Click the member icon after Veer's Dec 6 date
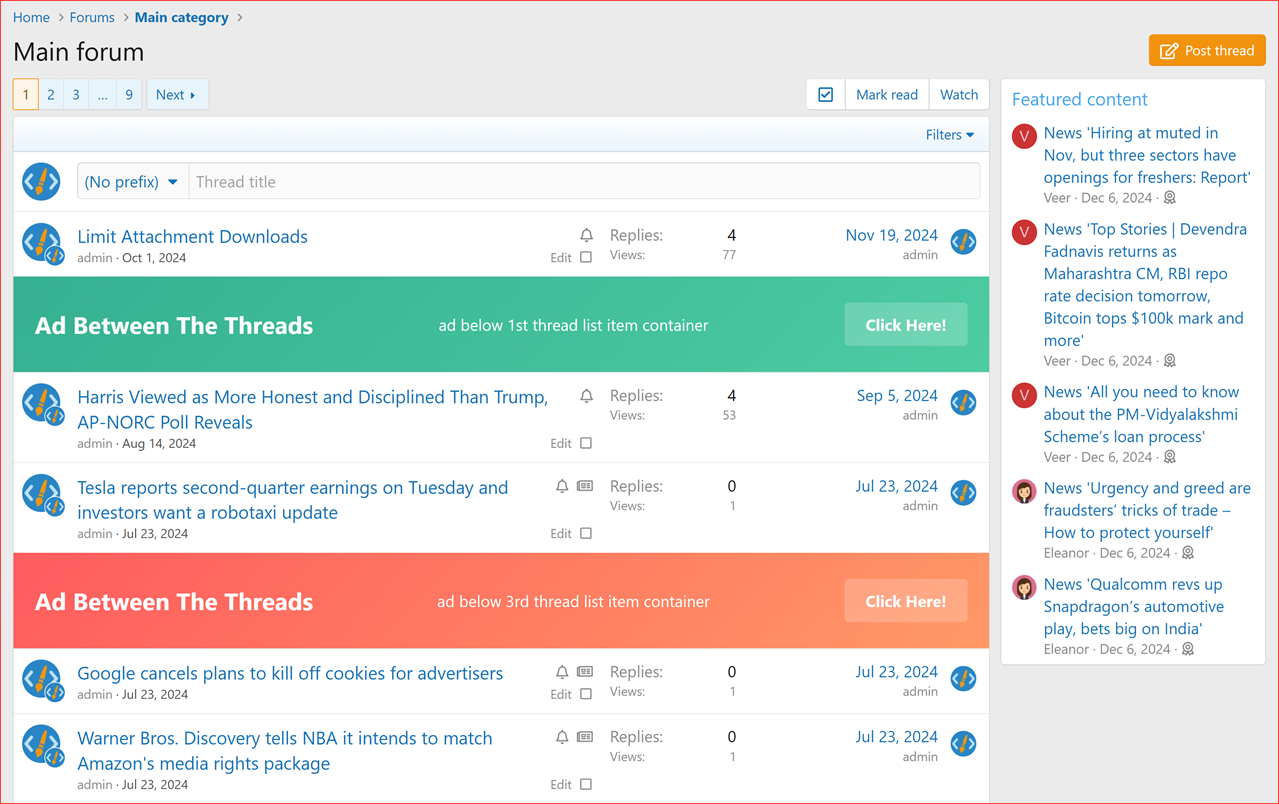This screenshot has height=804, width=1279. [1169, 198]
